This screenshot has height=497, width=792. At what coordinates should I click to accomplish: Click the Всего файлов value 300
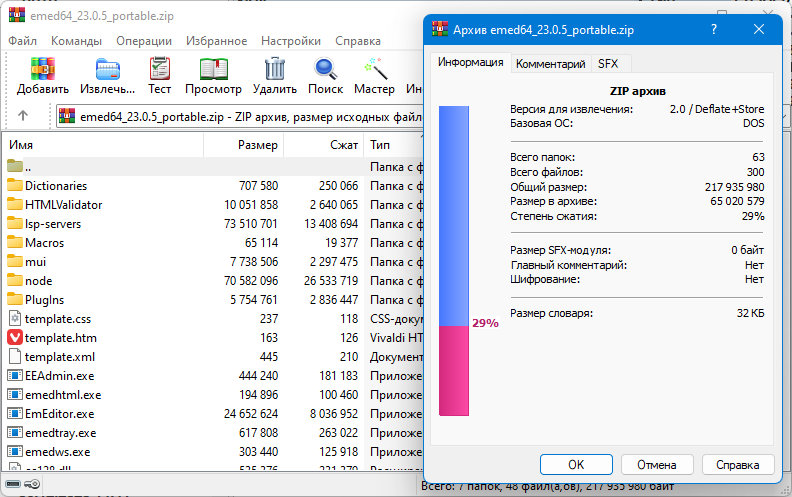(756, 172)
